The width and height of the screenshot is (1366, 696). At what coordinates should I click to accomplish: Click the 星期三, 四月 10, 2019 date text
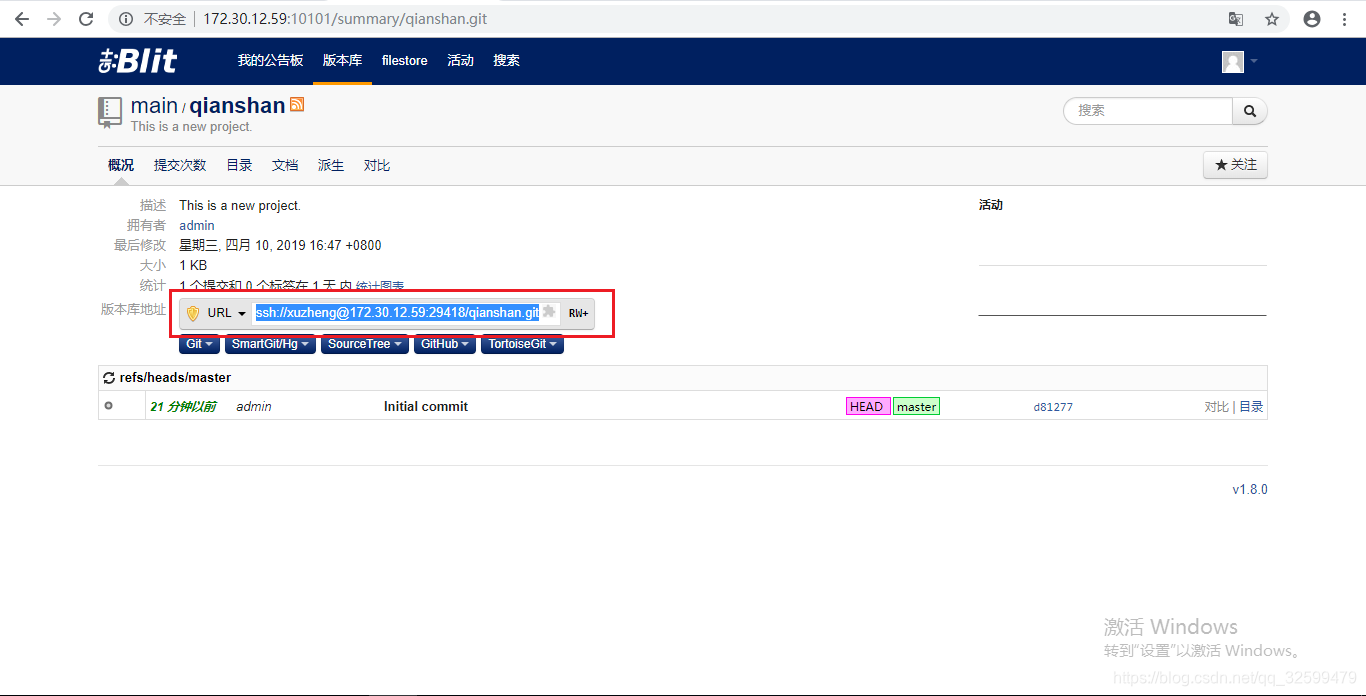(280, 245)
